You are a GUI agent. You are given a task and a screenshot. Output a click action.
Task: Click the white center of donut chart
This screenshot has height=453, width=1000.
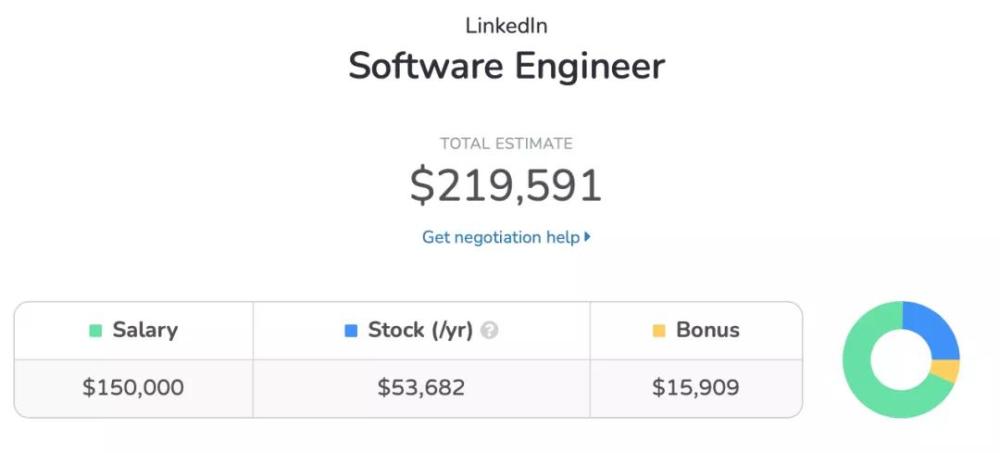[x=901, y=360]
